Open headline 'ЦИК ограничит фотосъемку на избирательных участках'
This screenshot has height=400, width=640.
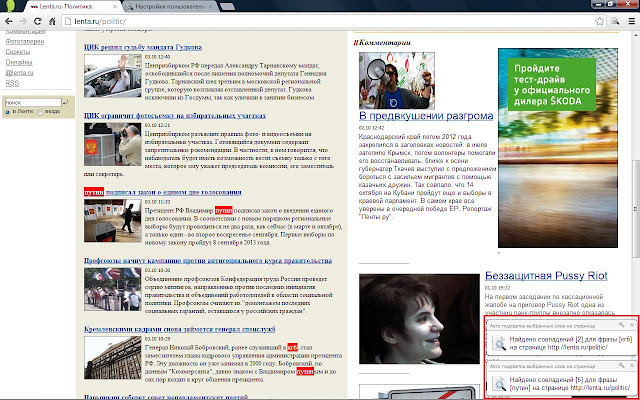[x=175, y=116]
